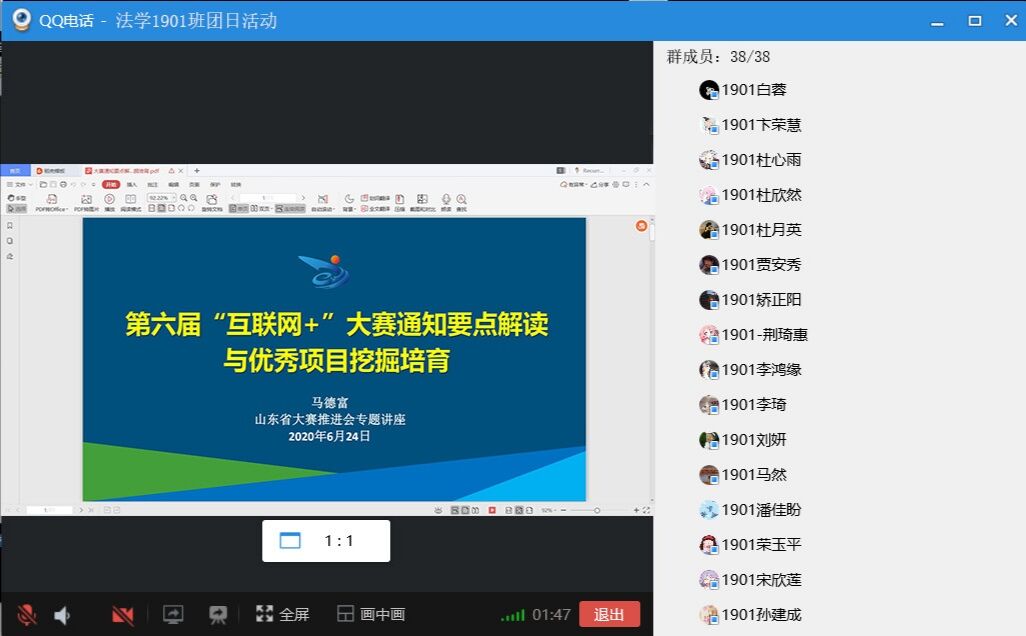
Task: Click the share screen monitor icon
Action: click(x=173, y=615)
